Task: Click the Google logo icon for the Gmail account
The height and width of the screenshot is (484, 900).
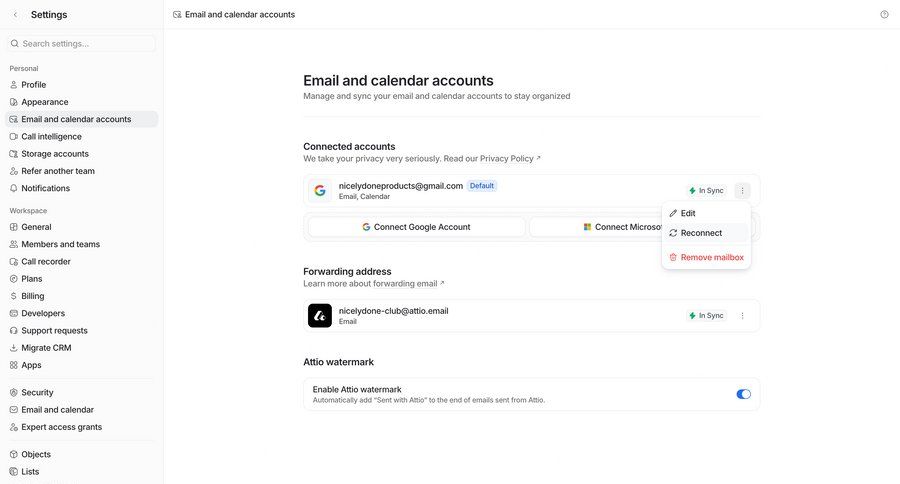Action: point(320,190)
